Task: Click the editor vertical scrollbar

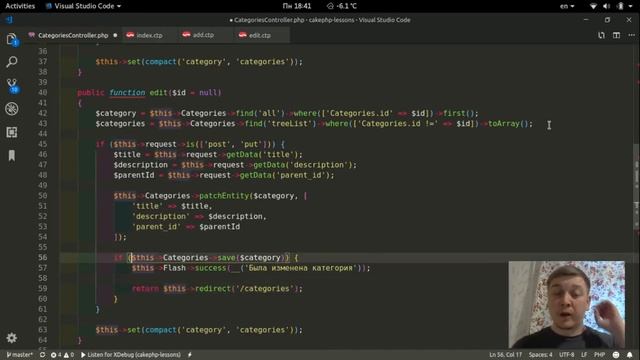Action: point(636,188)
